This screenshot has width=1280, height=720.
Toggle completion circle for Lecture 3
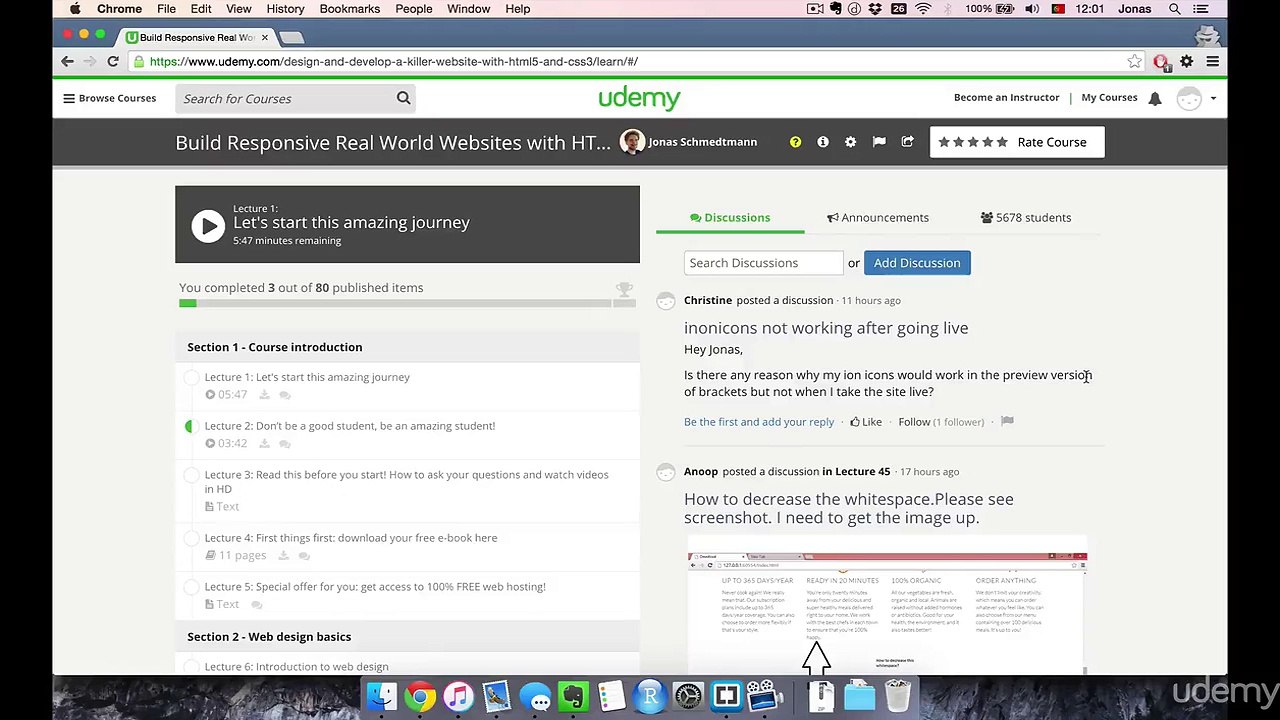coord(191,475)
